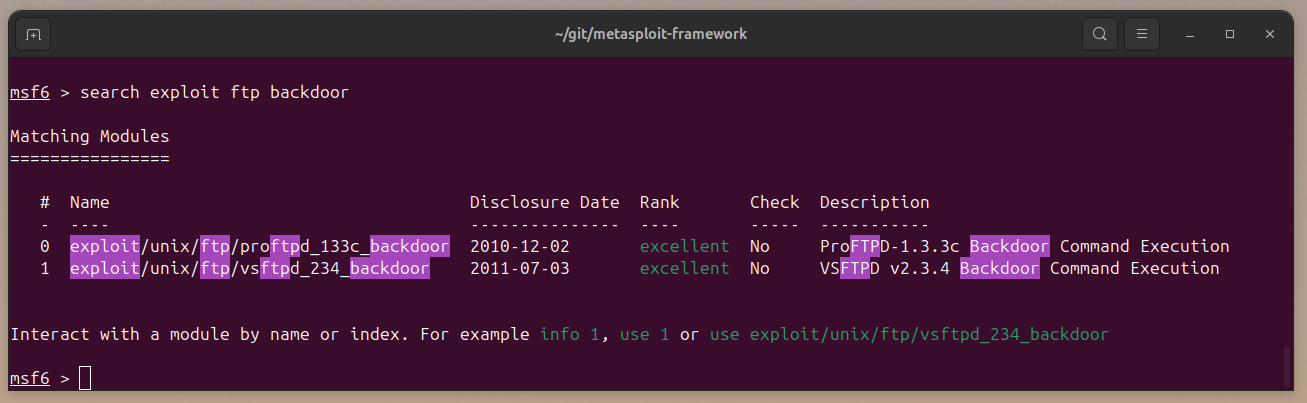Click the ProFTPD-1.3.3c Backdoor description

(x=1025, y=246)
